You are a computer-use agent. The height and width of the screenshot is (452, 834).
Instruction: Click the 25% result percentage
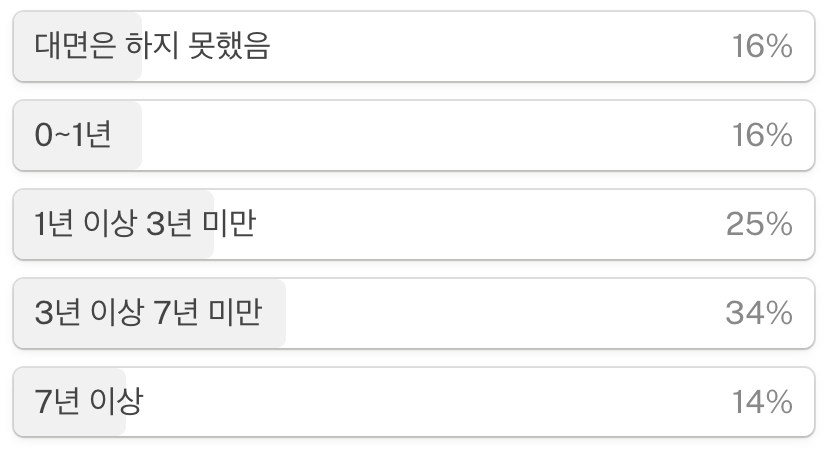[760, 224]
